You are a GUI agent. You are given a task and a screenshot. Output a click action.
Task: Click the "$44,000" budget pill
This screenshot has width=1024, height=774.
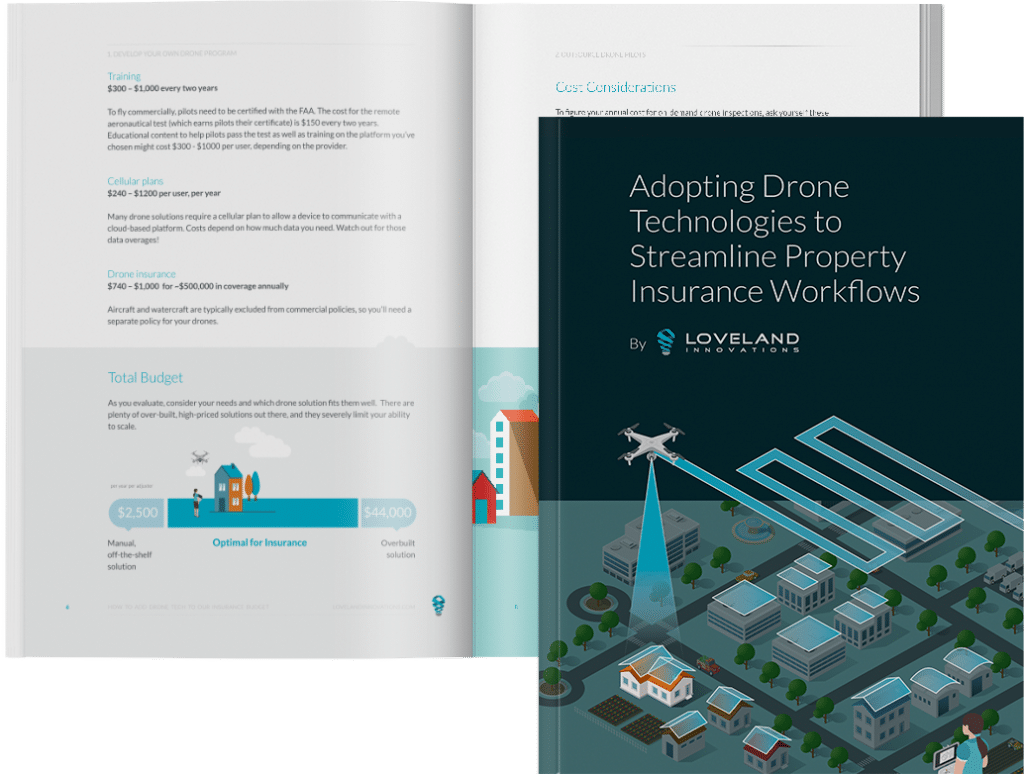(388, 513)
